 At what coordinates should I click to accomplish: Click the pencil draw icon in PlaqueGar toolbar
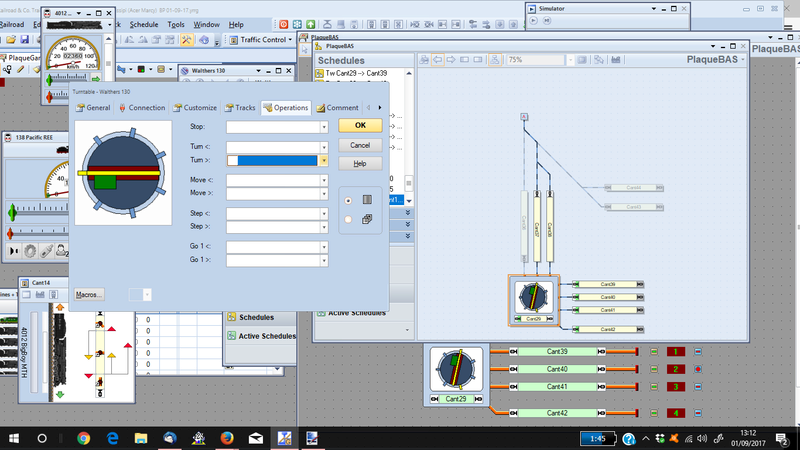(x=20, y=69)
